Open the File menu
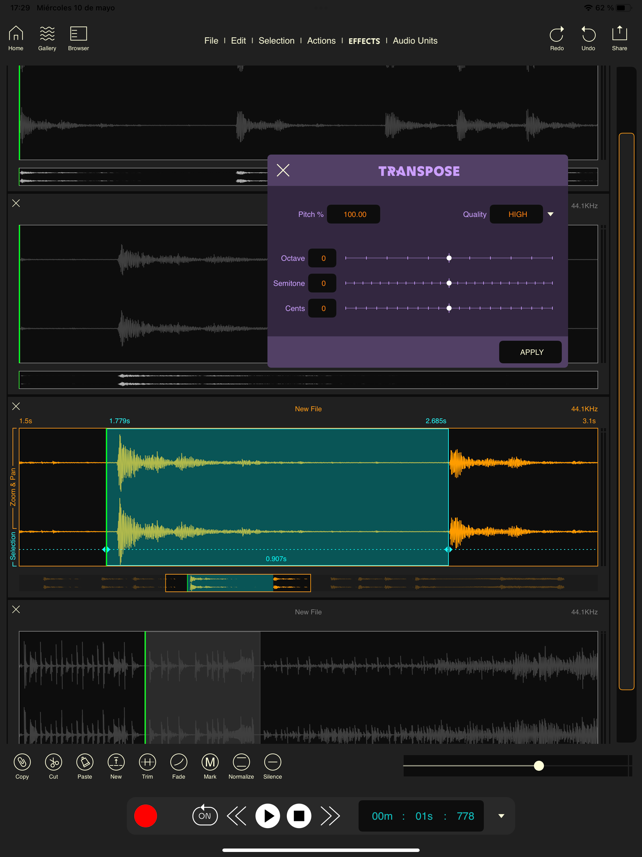The height and width of the screenshot is (857, 642). (x=211, y=41)
